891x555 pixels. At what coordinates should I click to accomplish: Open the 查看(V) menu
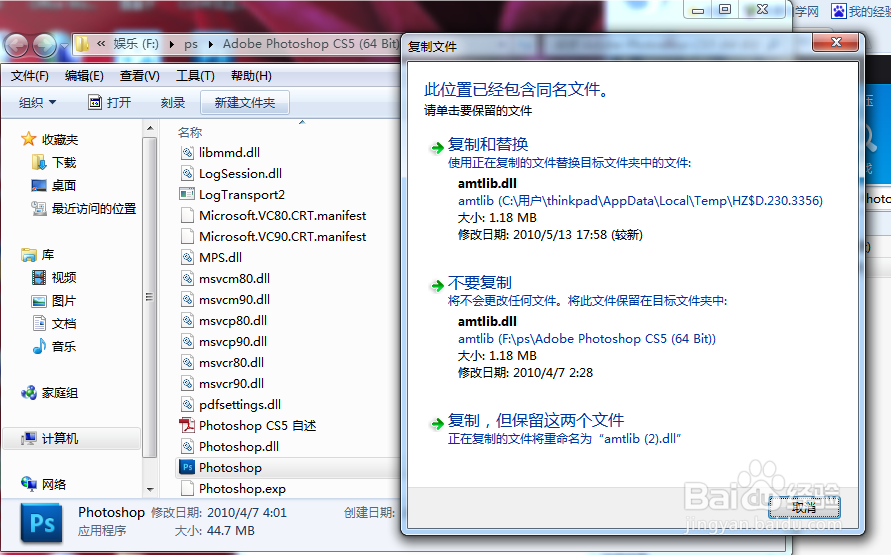pyautogui.click(x=140, y=76)
